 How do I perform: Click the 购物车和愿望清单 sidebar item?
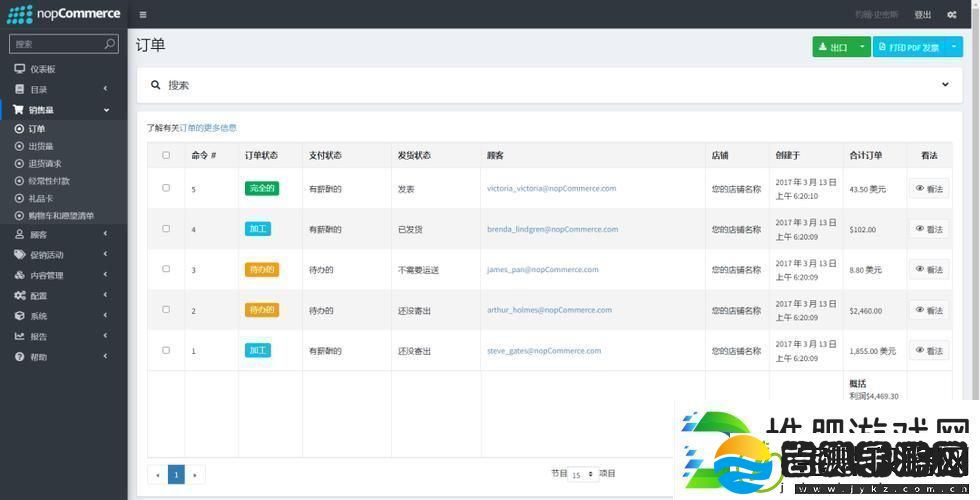tap(60, 216)
